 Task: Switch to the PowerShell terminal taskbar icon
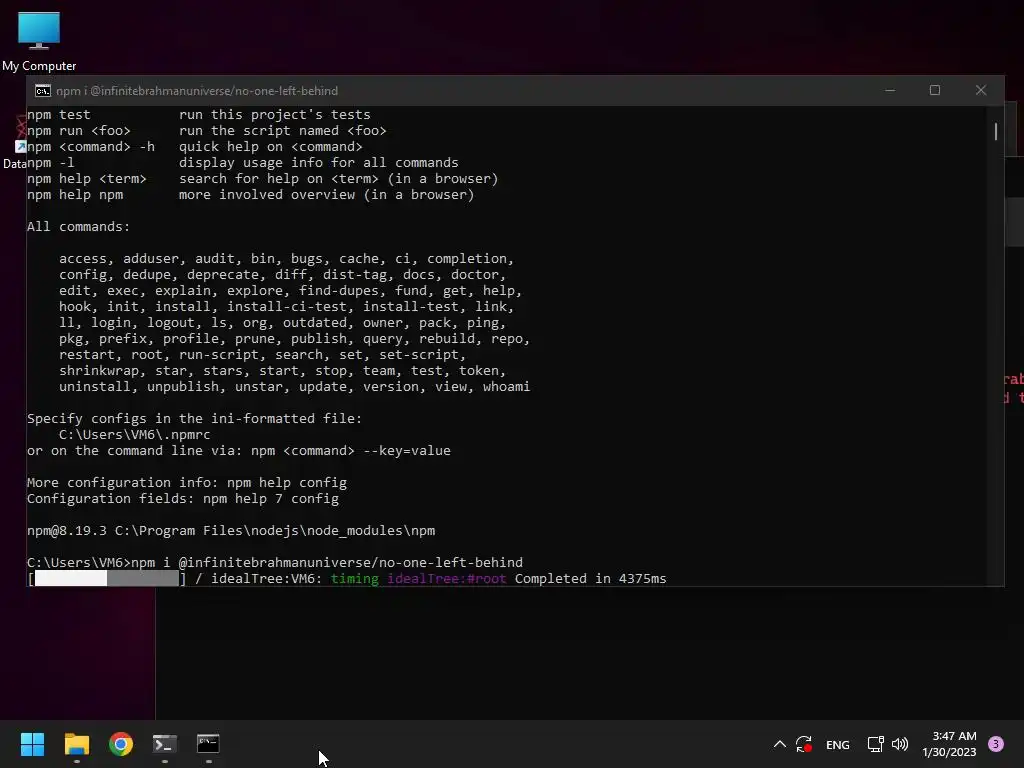click(165, 744)
